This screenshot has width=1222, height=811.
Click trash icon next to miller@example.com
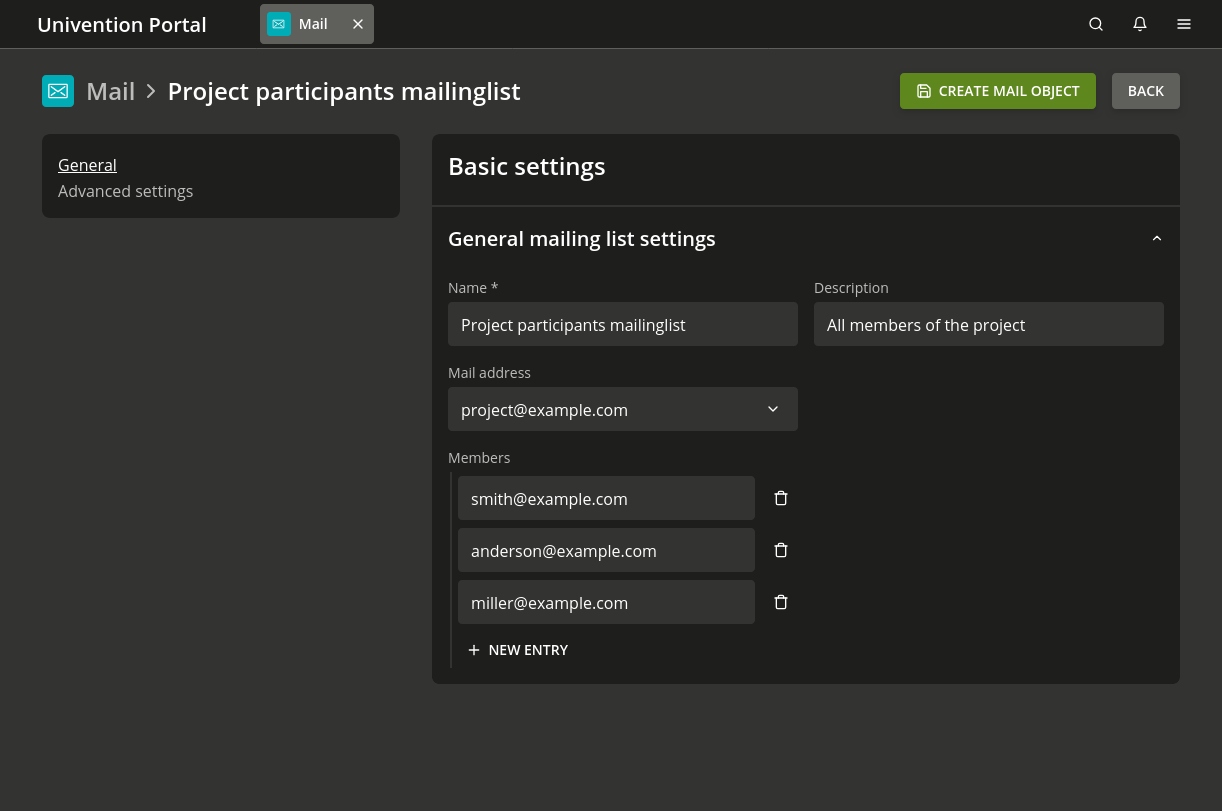[x=781, y=602]
